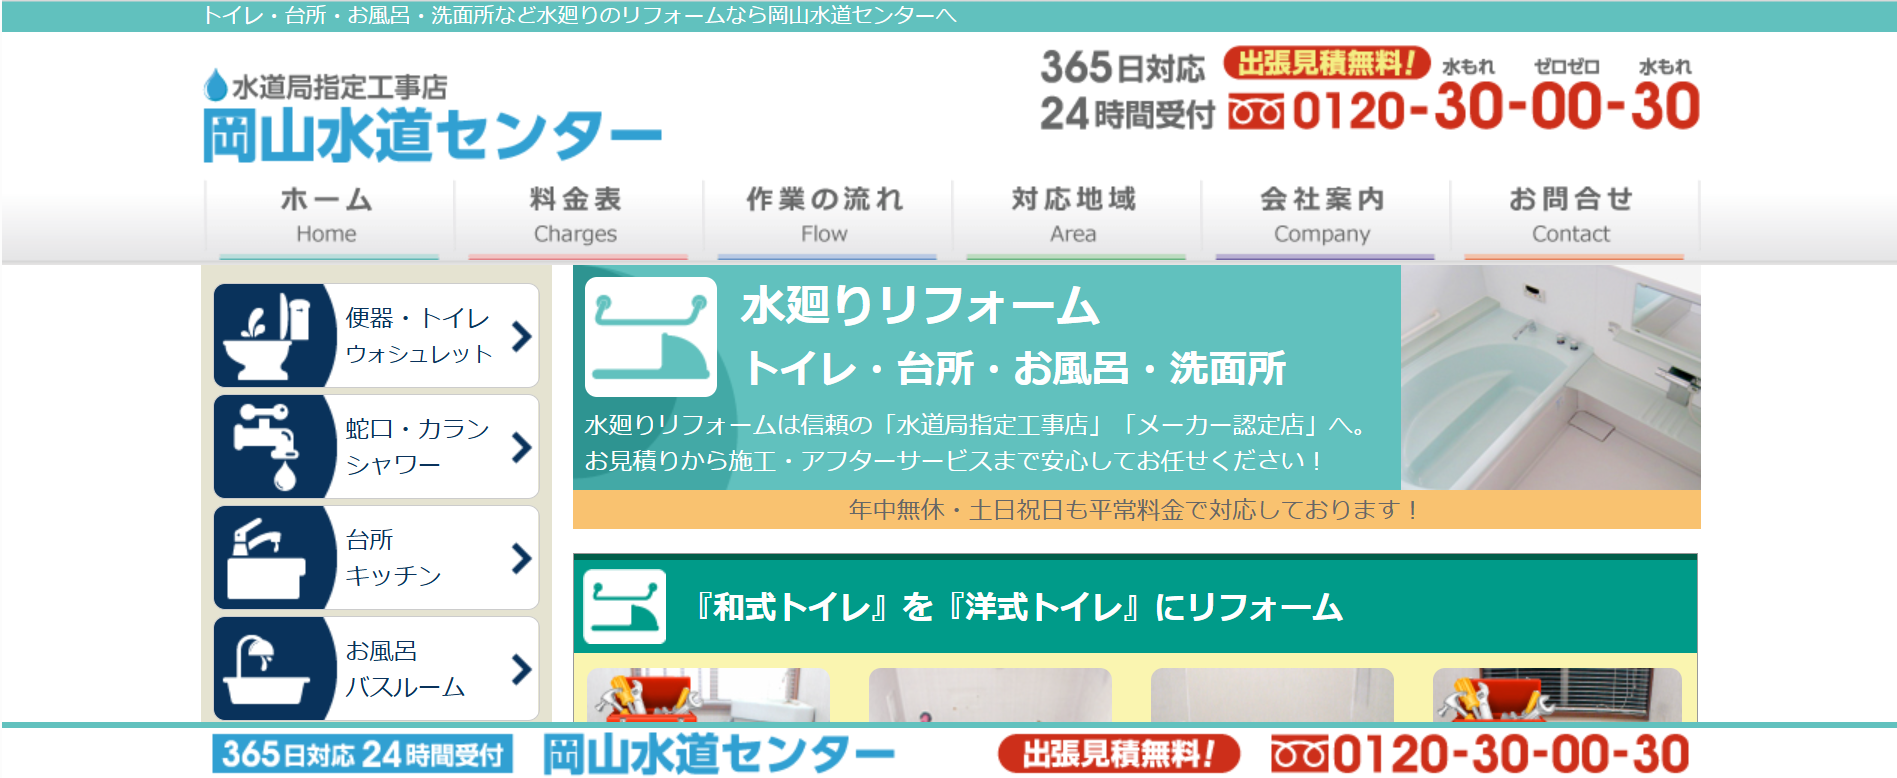Viewport: 1897px width, 778px height.
Task: Go to 作業の流れ Flow page
Action: point(825,216)
